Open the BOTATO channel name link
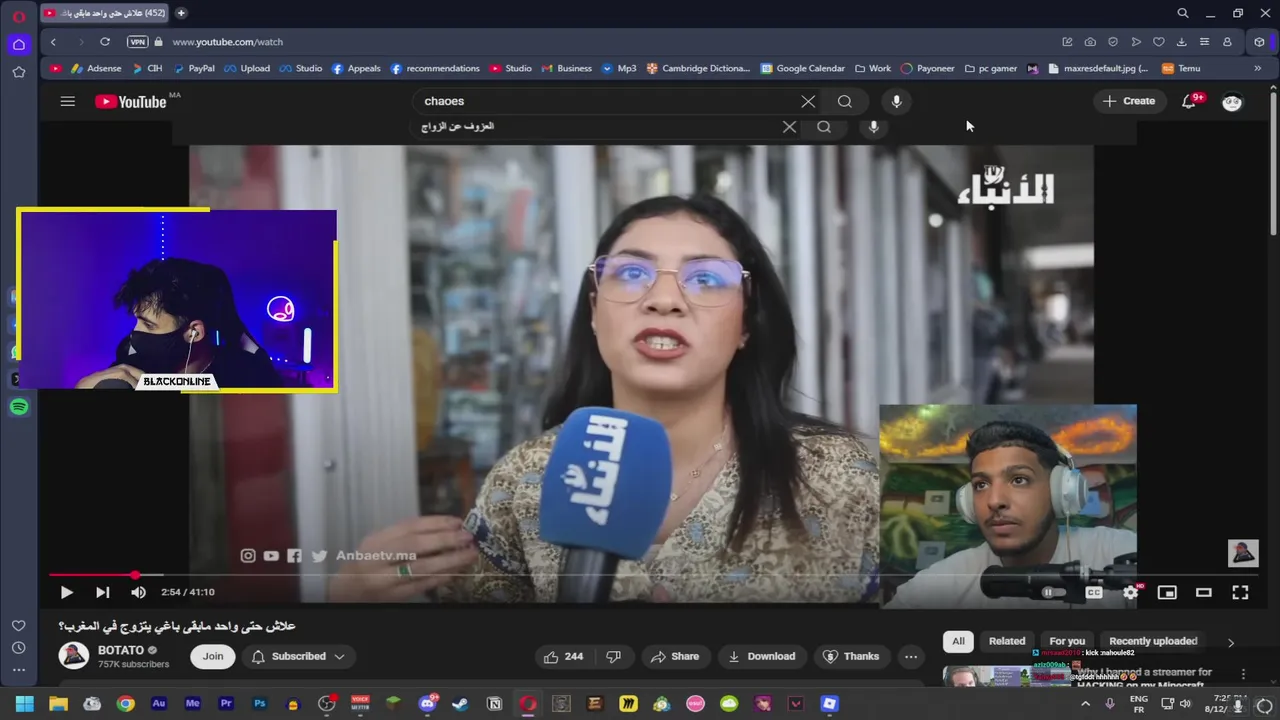The image size is (1280, 720). click(x=121, y=650)
